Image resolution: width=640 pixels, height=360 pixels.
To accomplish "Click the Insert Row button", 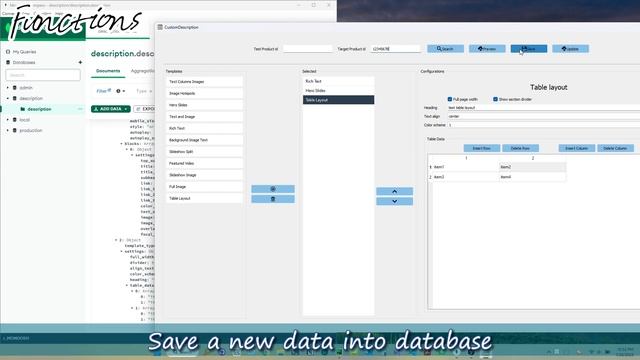I will (482, 148).
